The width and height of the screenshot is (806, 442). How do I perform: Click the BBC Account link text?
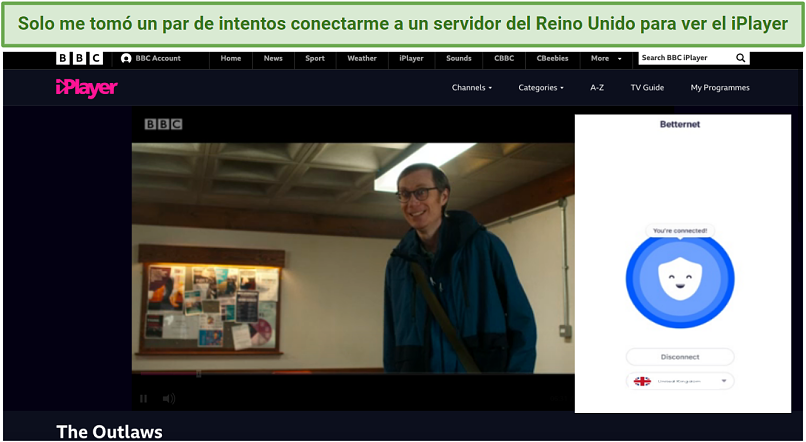pyautogui.click(x=158, y=59)
